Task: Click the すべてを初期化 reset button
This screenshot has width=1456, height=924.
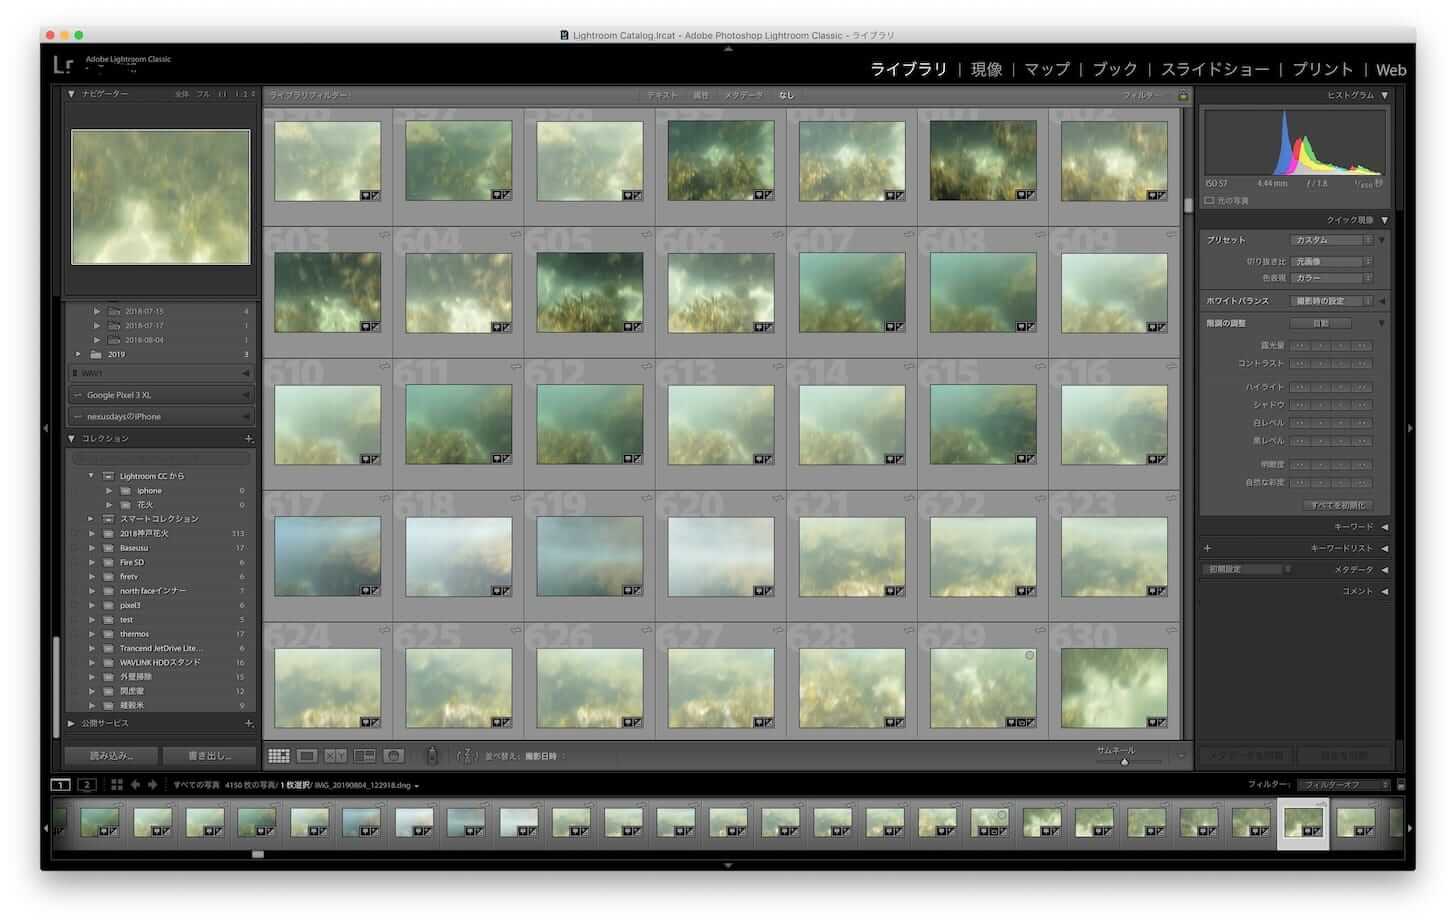Action: (x=1338, y=505)
